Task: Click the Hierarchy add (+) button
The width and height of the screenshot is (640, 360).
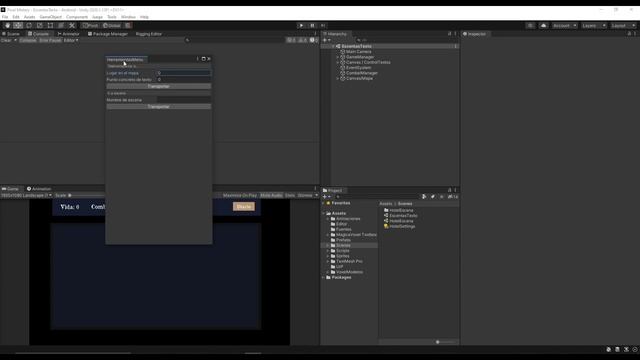Action: (x=326, y=40)
